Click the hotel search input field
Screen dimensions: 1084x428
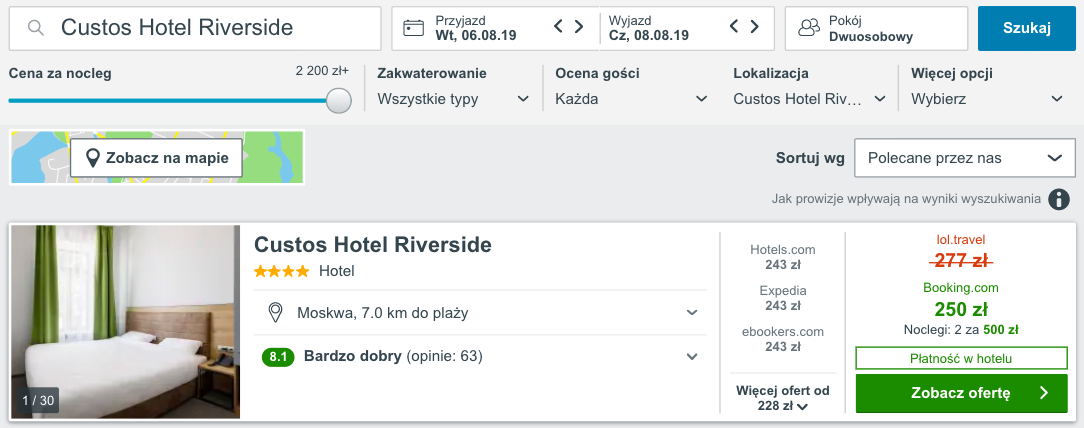(195, 28)
